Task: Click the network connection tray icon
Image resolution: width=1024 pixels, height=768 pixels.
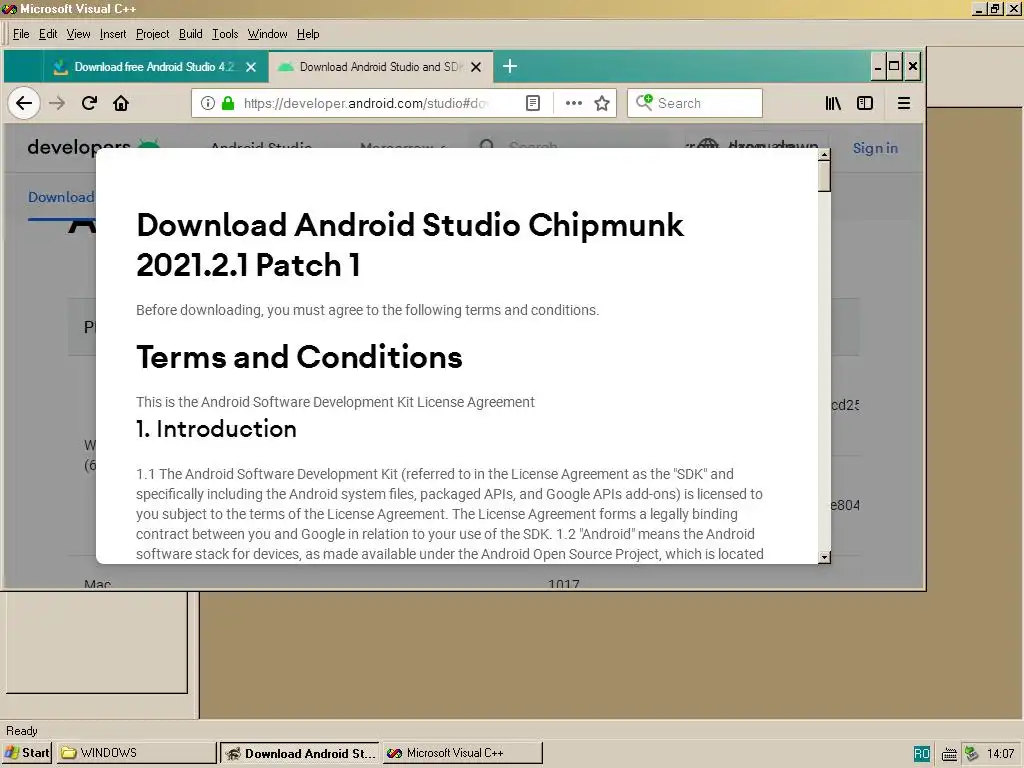Action: pos(972,754)
